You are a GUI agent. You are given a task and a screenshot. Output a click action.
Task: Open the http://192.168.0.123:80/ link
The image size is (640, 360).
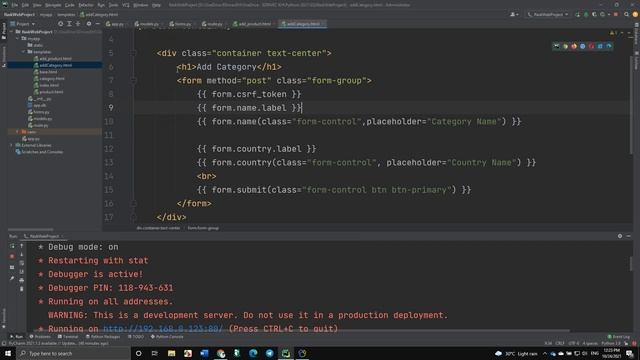tap(163, 329)
